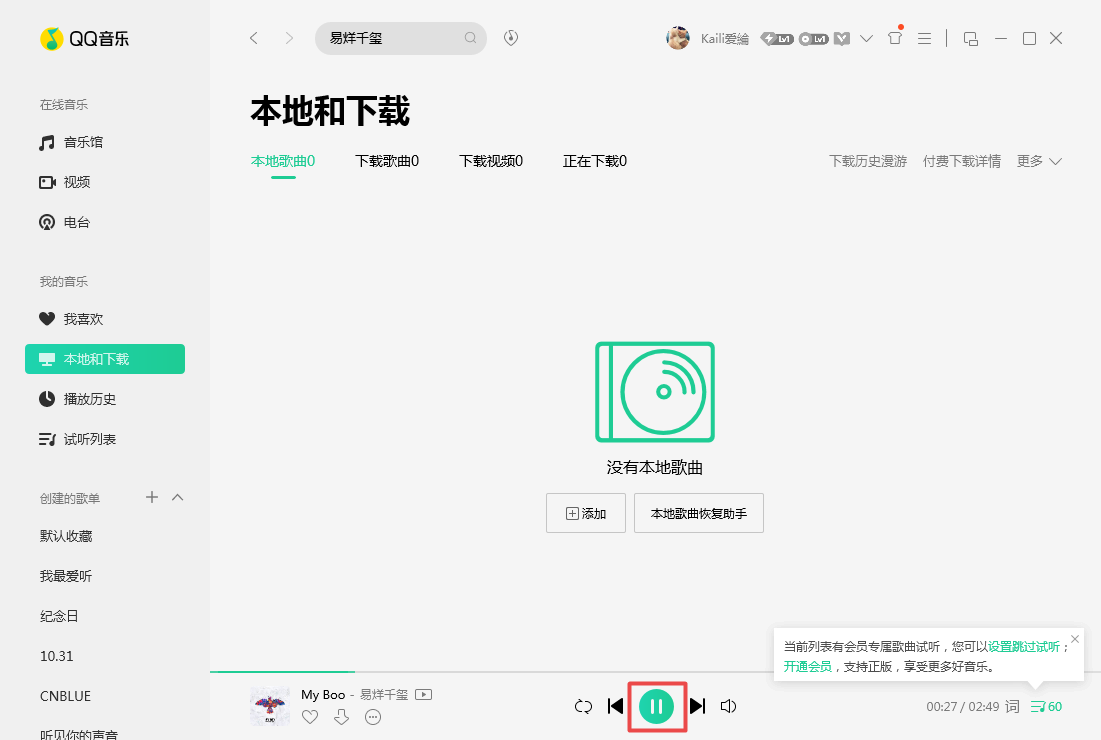The width and height of the screenshot is (1101, 740).
Task: Click the search magnifier icon
Action: click(470, 38)
